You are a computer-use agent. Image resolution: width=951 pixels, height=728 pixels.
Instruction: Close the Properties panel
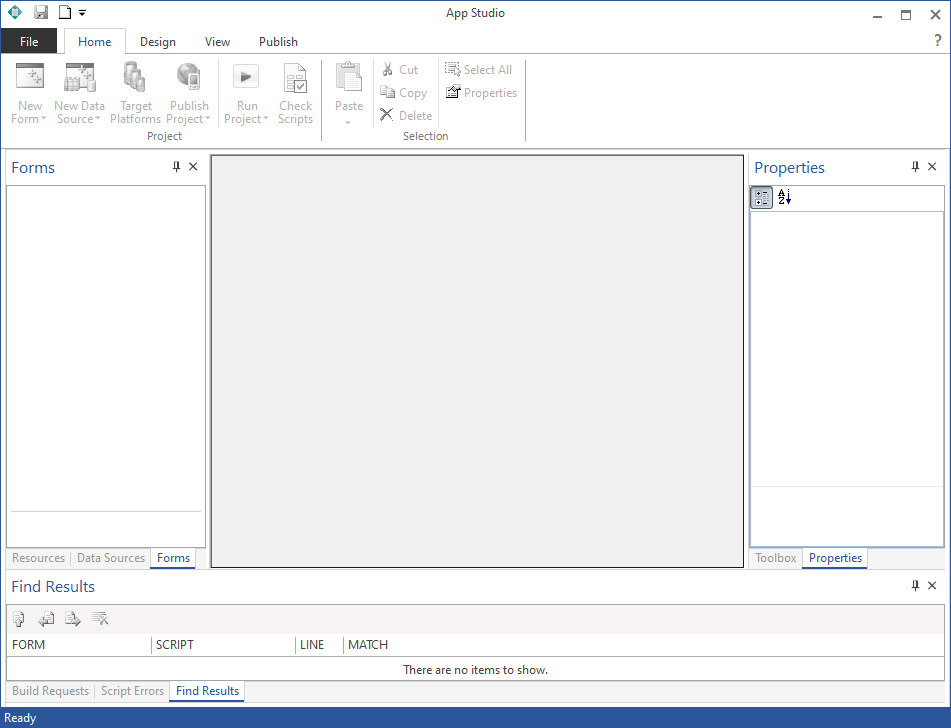(x=932, y=166)
